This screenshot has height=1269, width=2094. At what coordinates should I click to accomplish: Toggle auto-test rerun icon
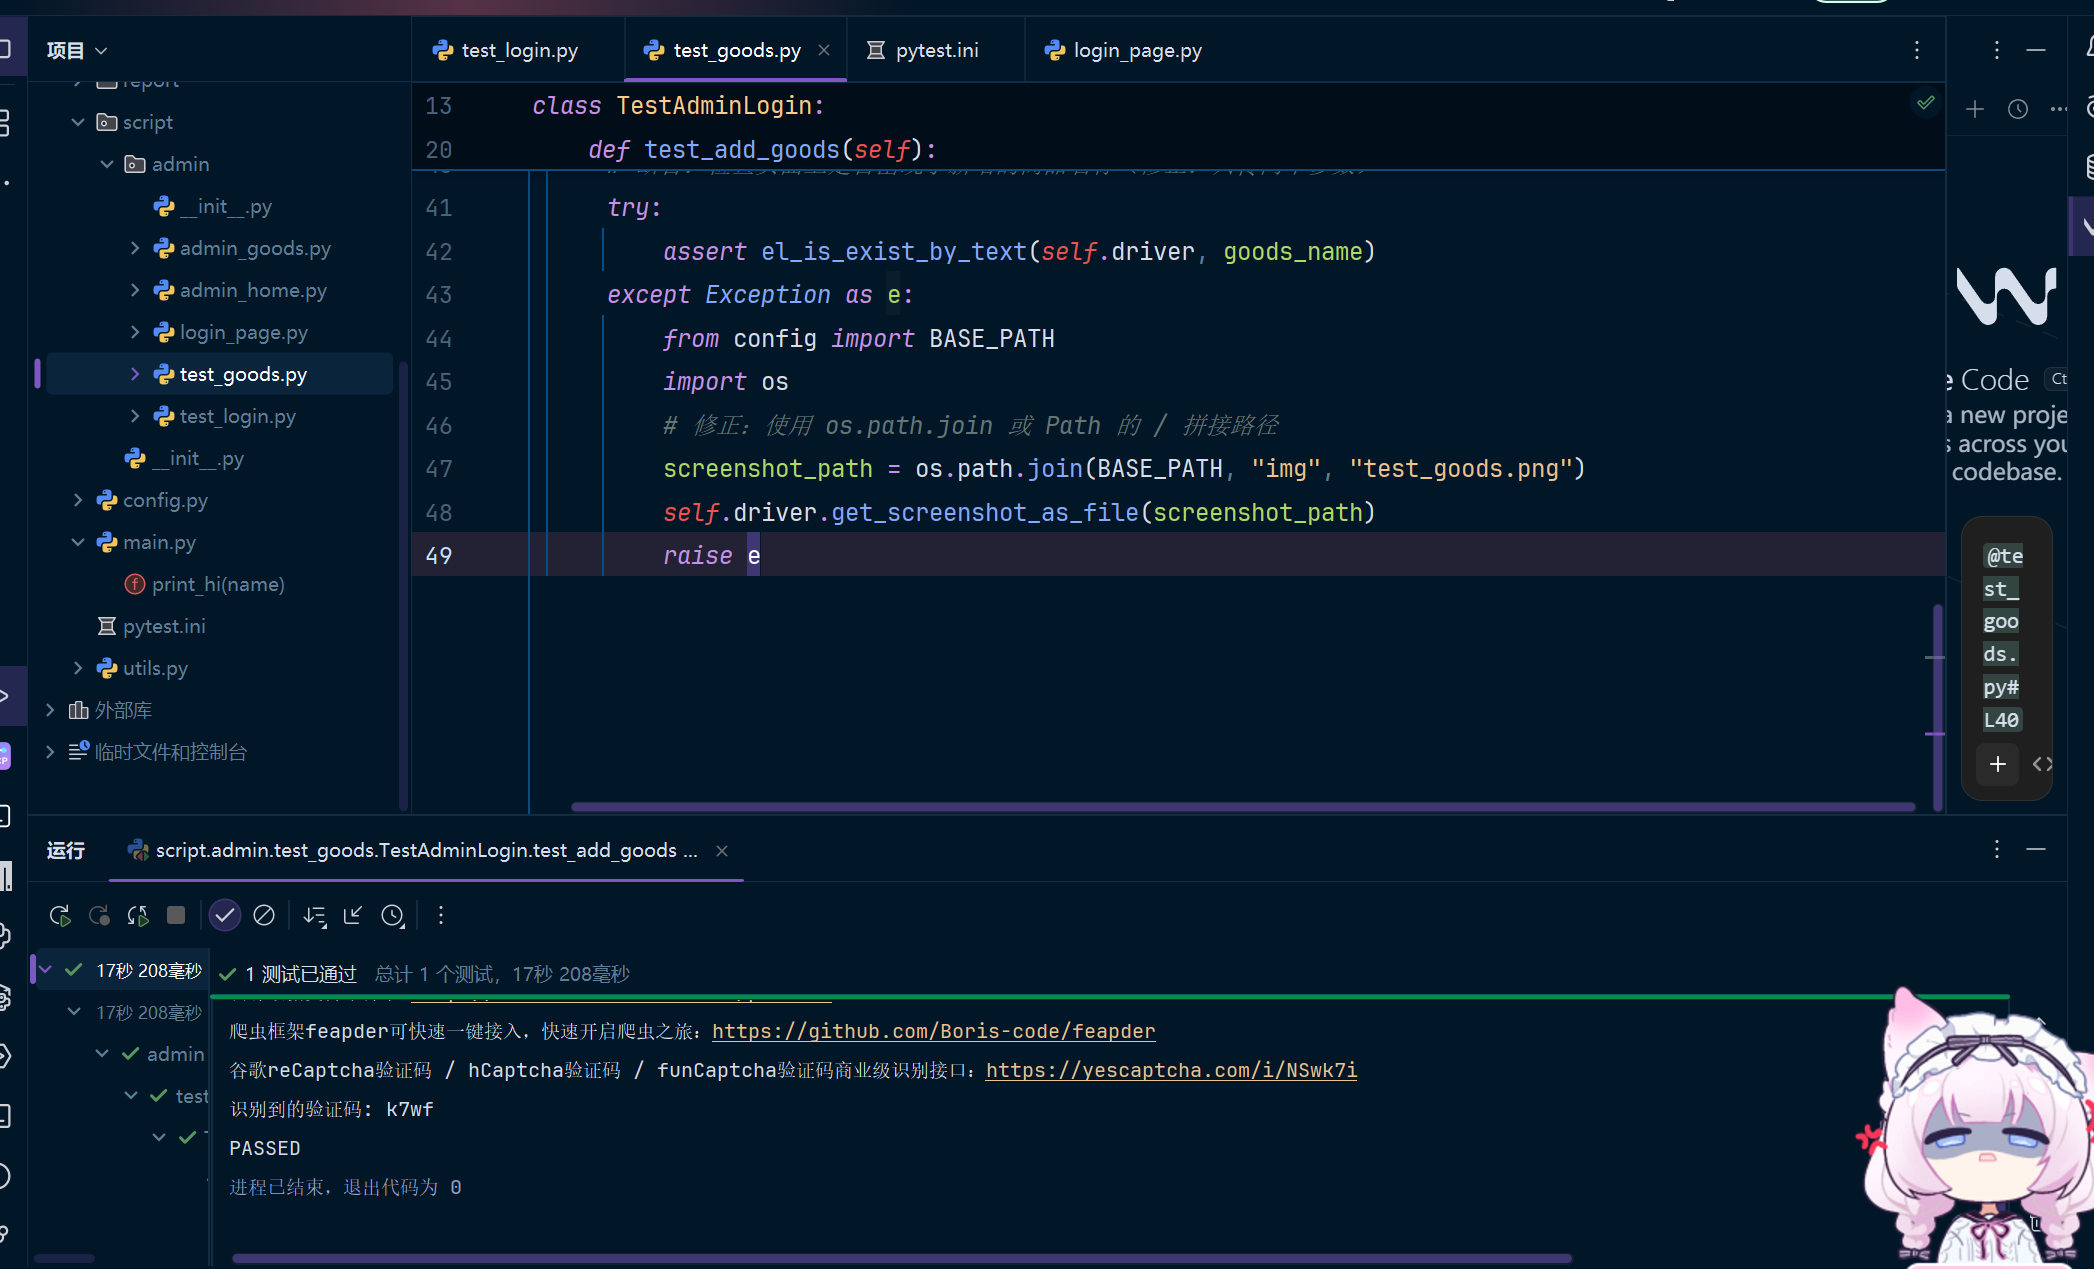tap(138, 915)
